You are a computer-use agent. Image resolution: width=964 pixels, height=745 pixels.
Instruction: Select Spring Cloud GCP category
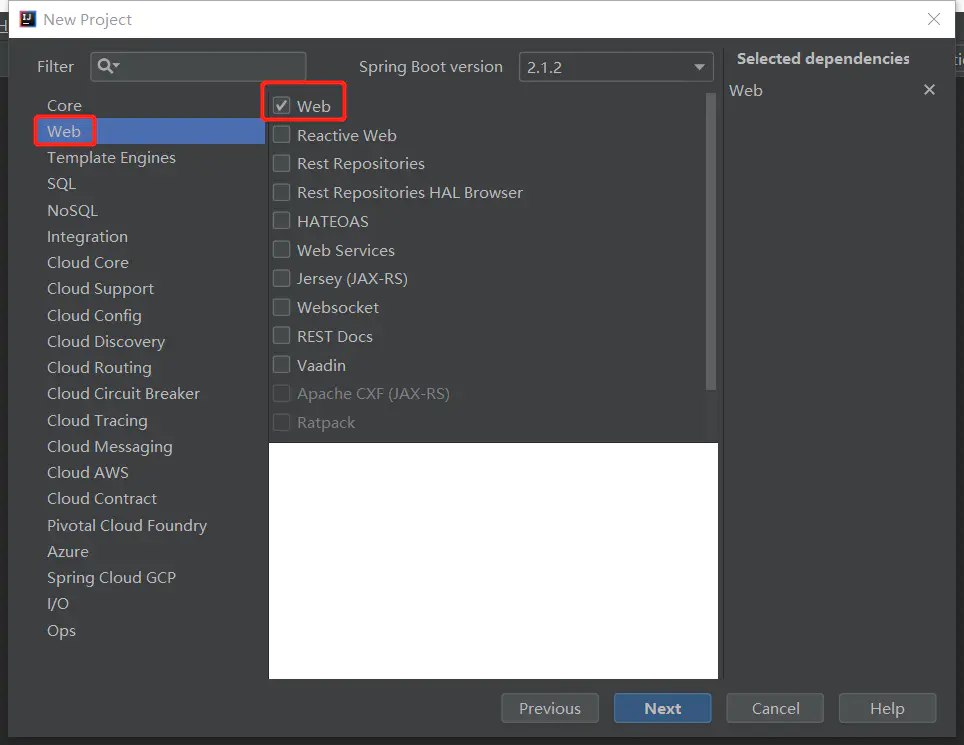click(x=111, y=578)
